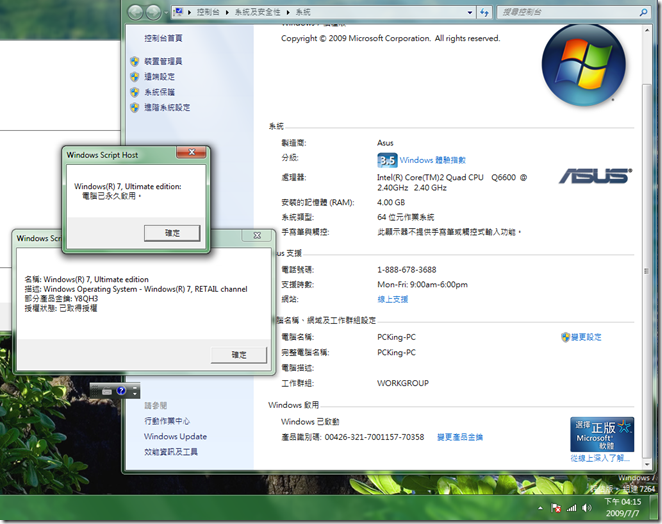Viewport: 662px width, 524px height.
Task: Click the Asus manufacturer value text
Action: coord(385,143)
